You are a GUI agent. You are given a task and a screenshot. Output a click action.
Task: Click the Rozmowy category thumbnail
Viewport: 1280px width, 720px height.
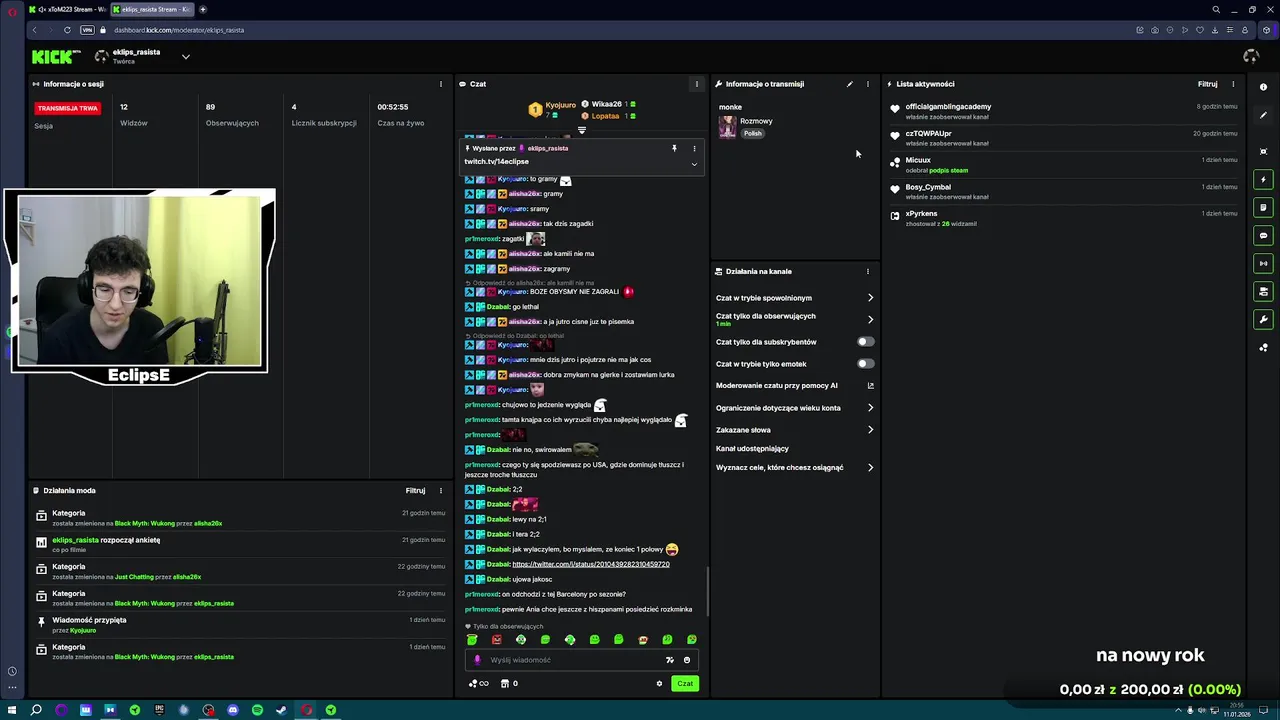727,127
